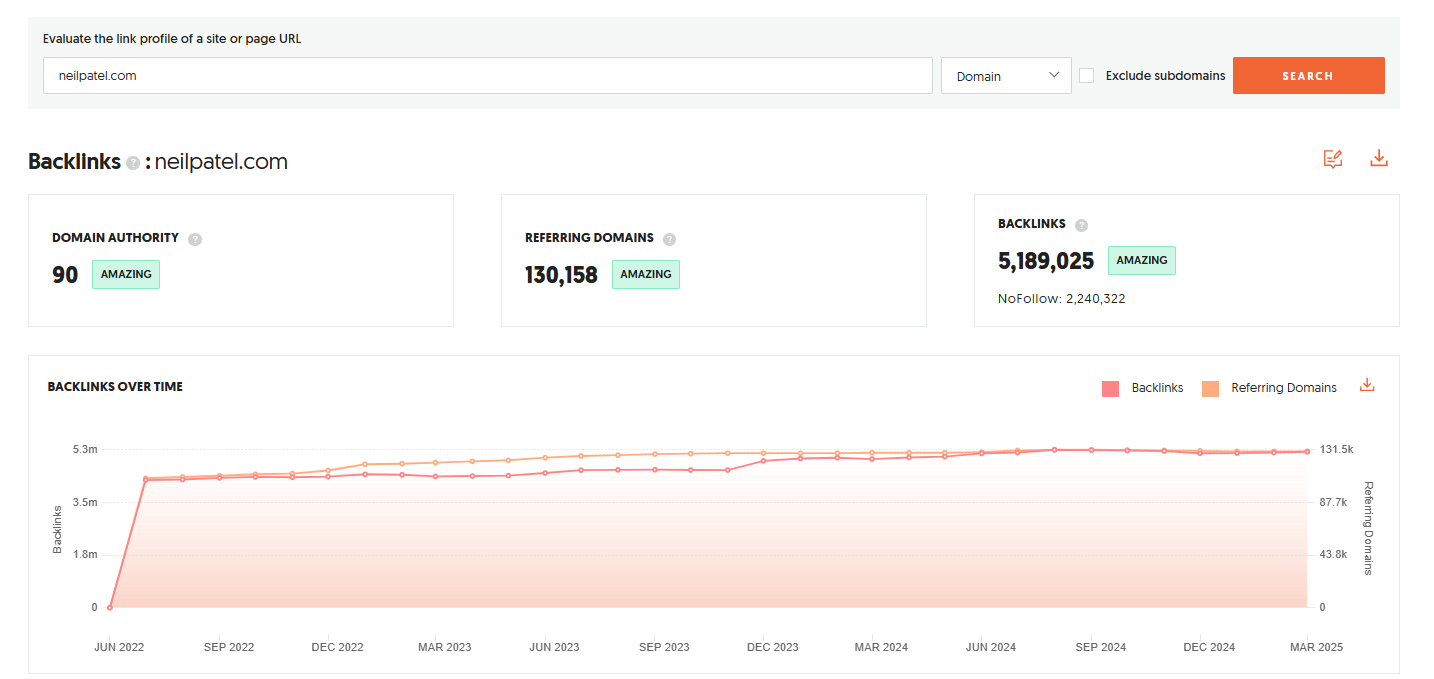The image size is (1434, 679).
Task: Click the NoFollow: 2,240,322 count text
Action: [1061, 298]
